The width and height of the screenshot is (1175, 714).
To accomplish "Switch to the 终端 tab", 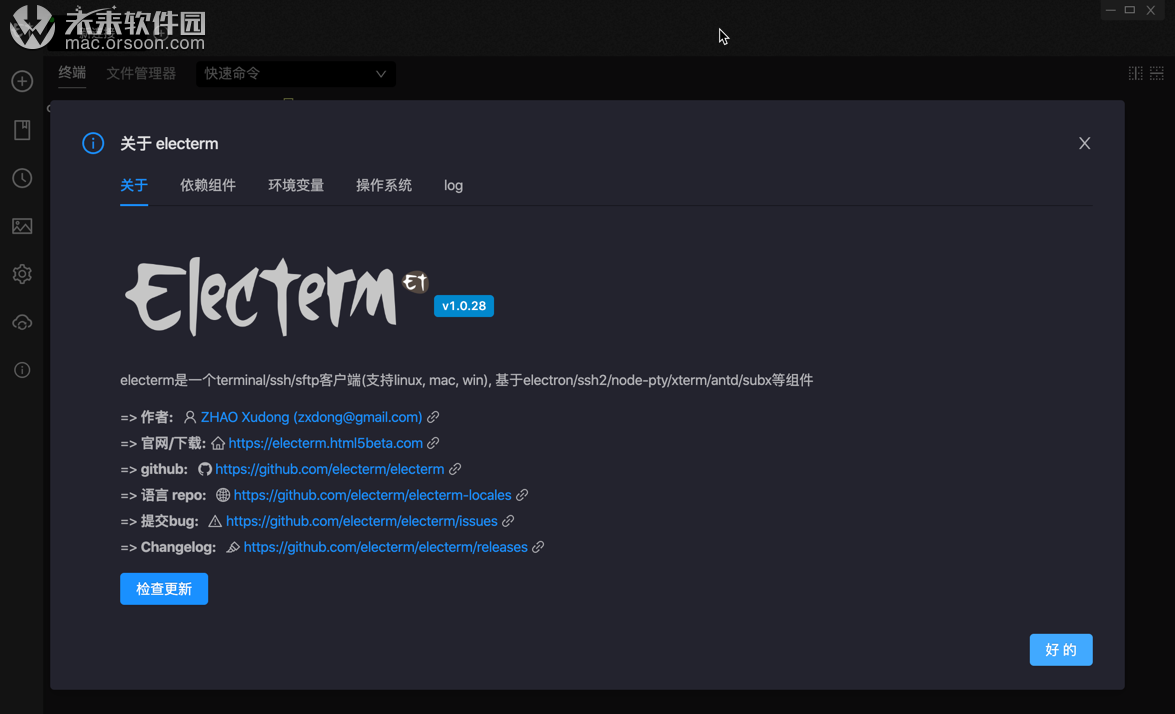I will tap(72, 73).
